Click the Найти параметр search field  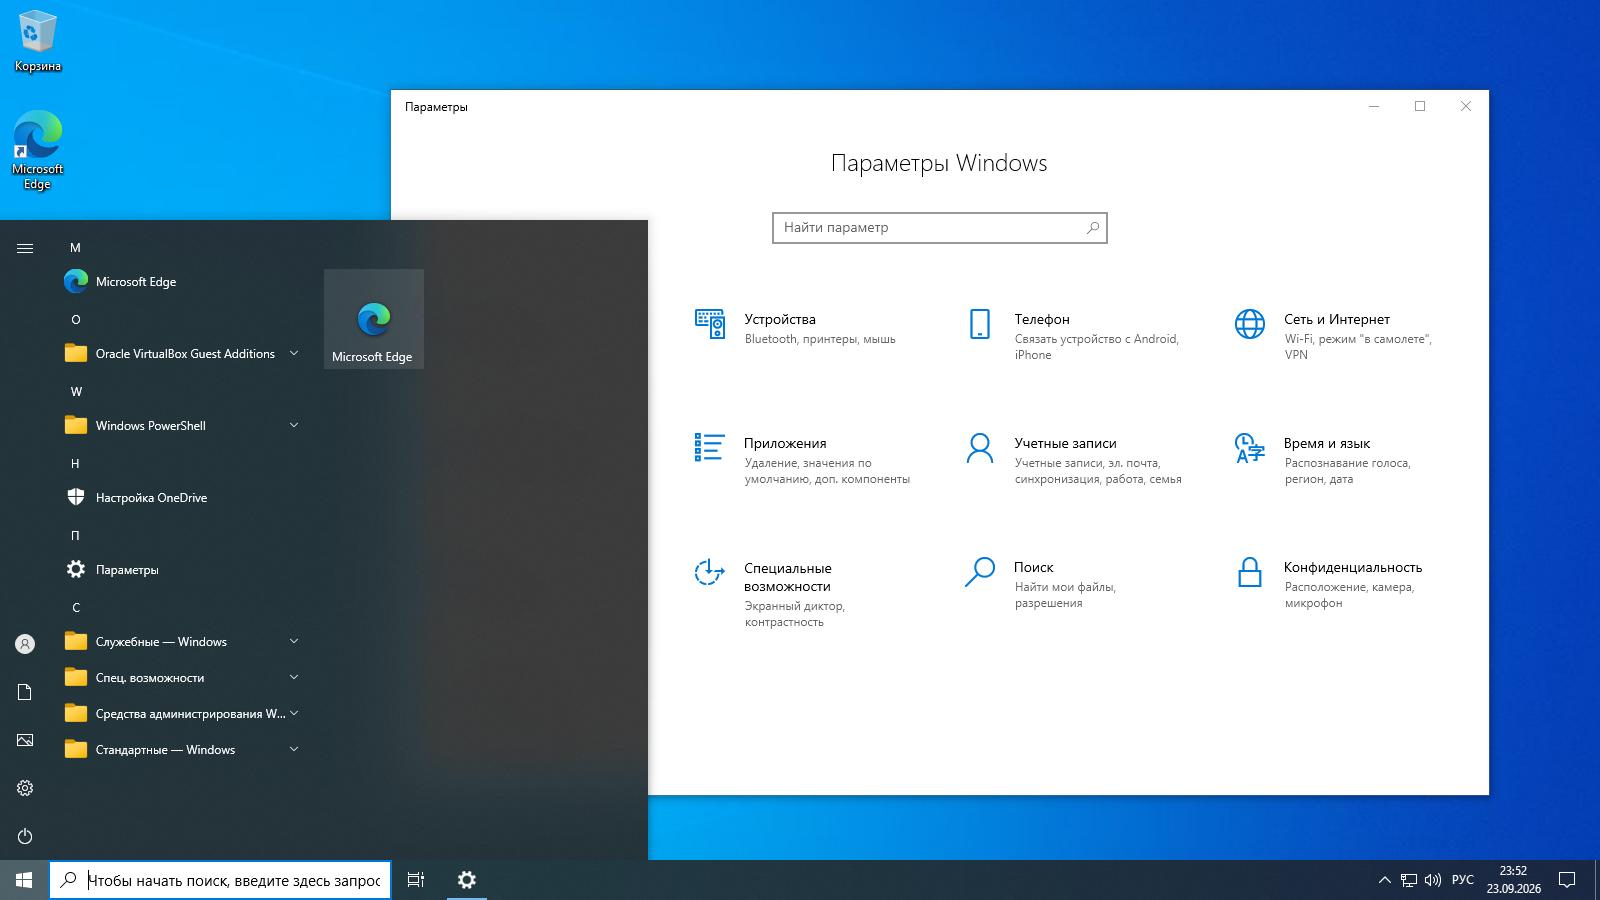(940, 228)
